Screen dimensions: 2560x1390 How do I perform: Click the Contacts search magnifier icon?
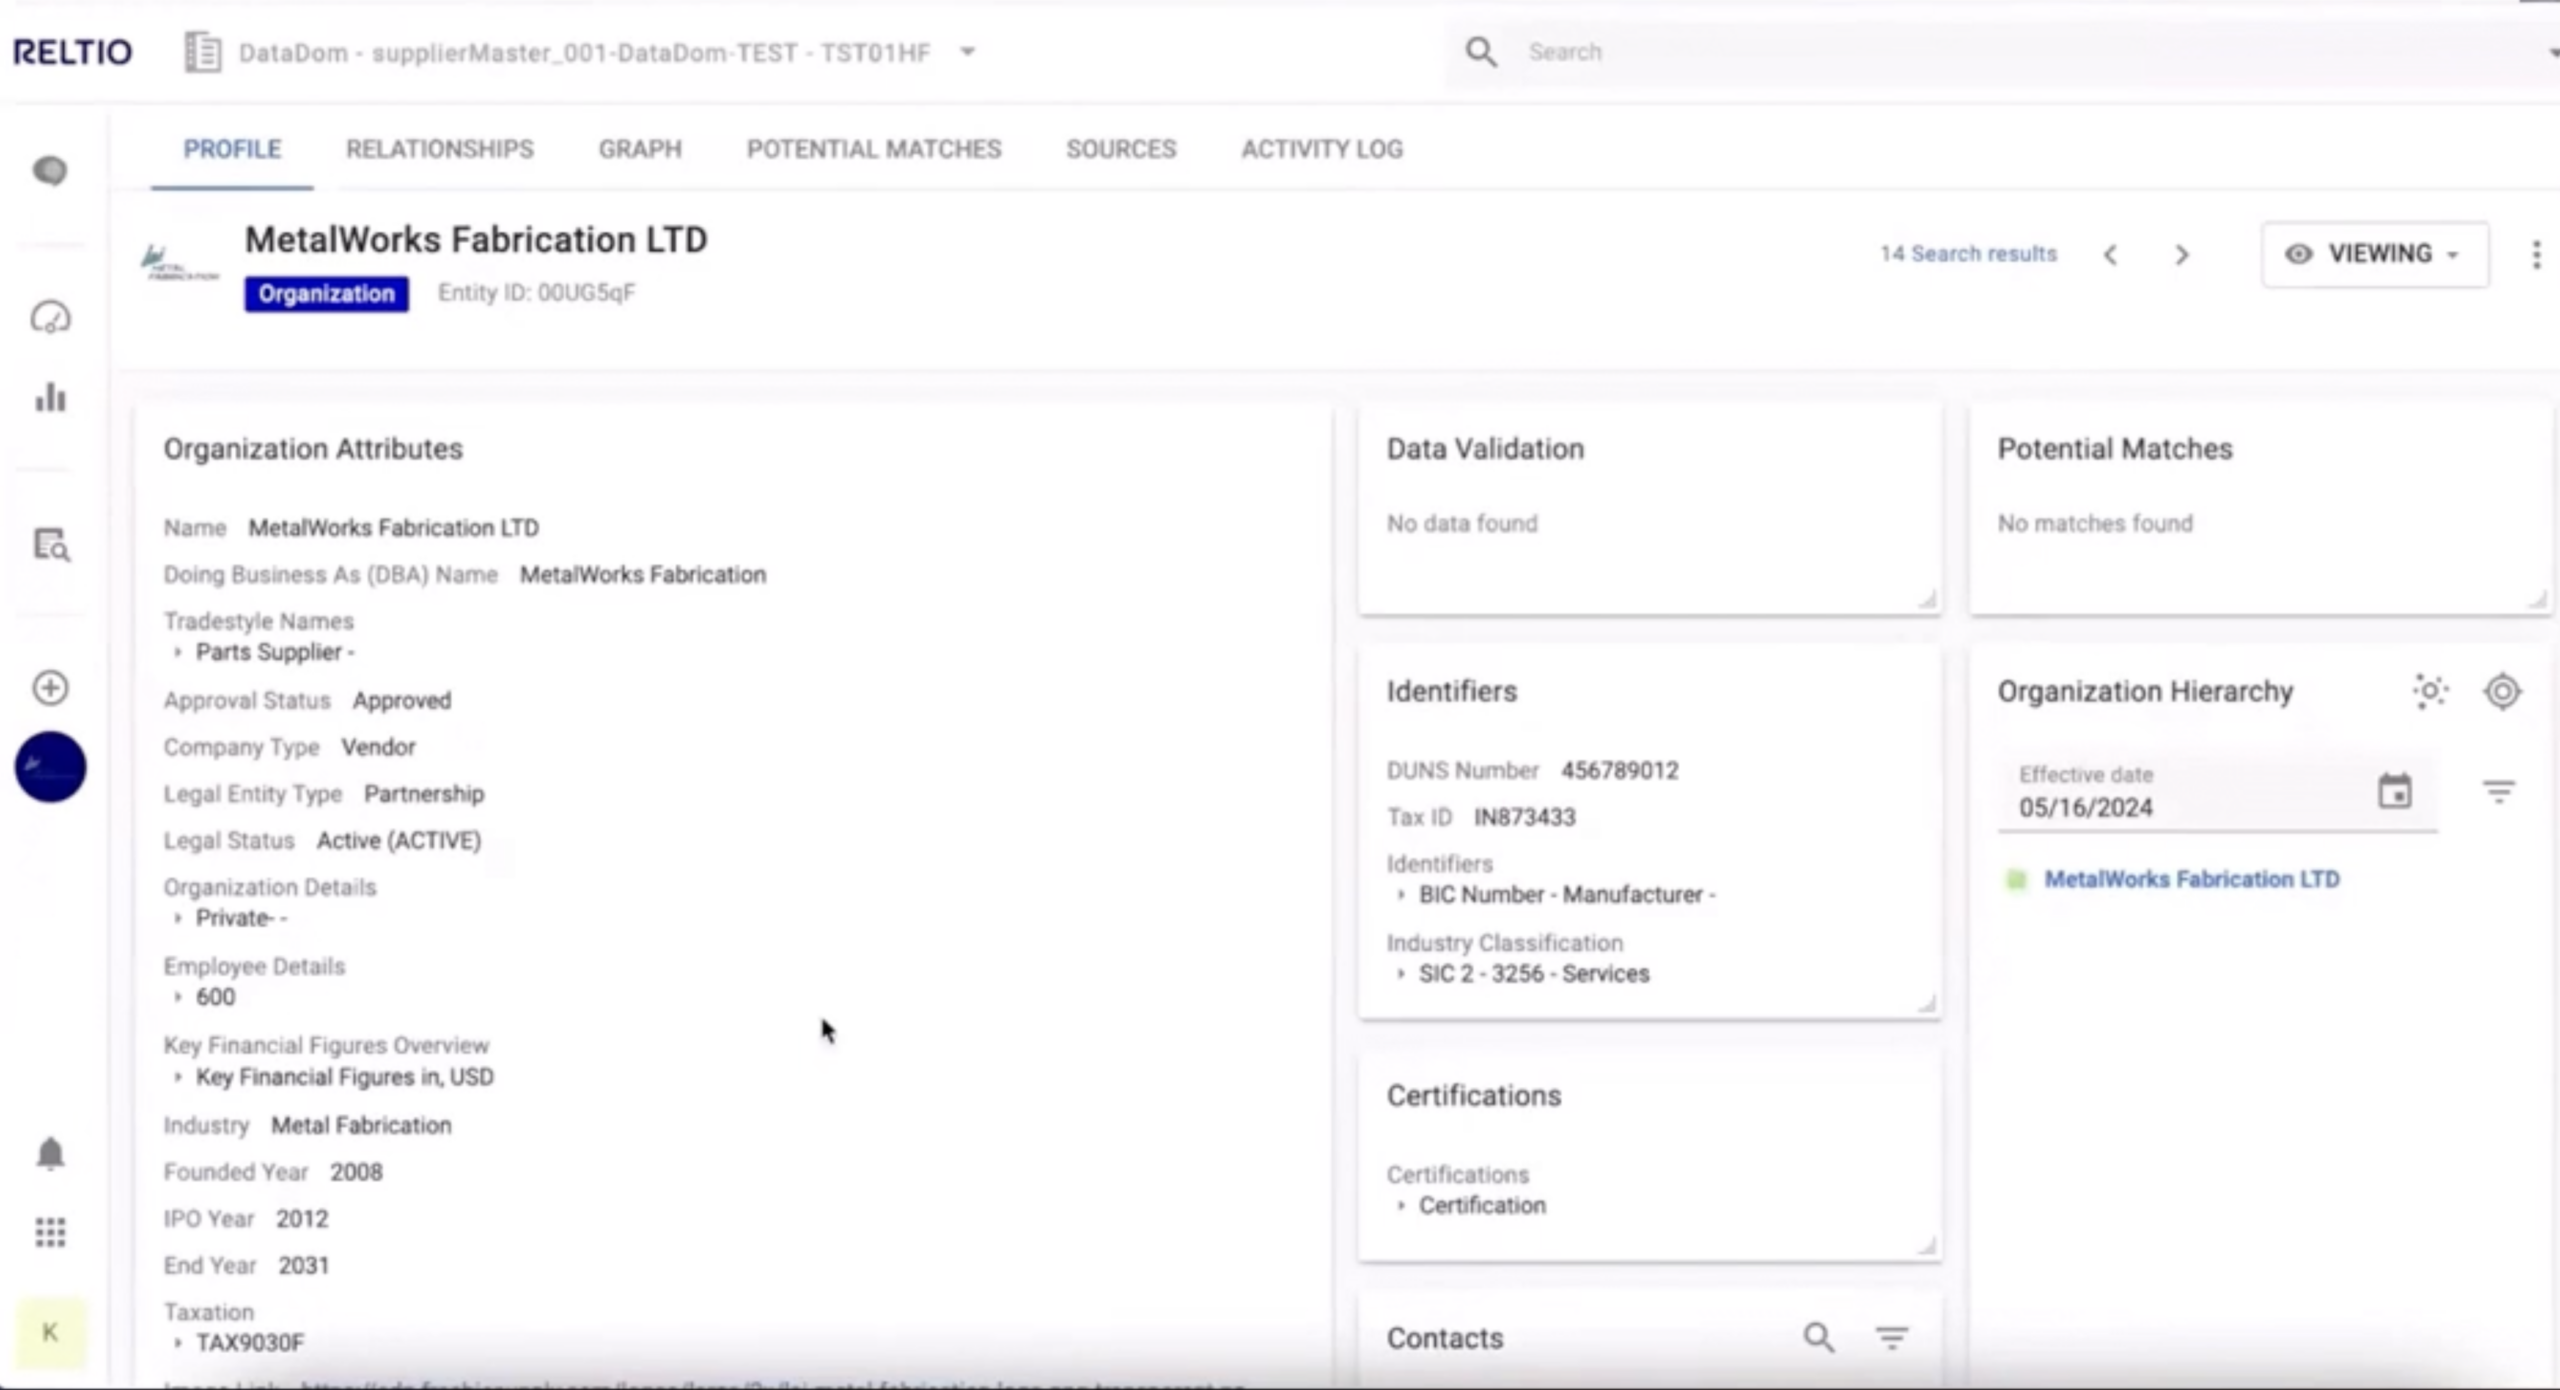[1818, 1337]
